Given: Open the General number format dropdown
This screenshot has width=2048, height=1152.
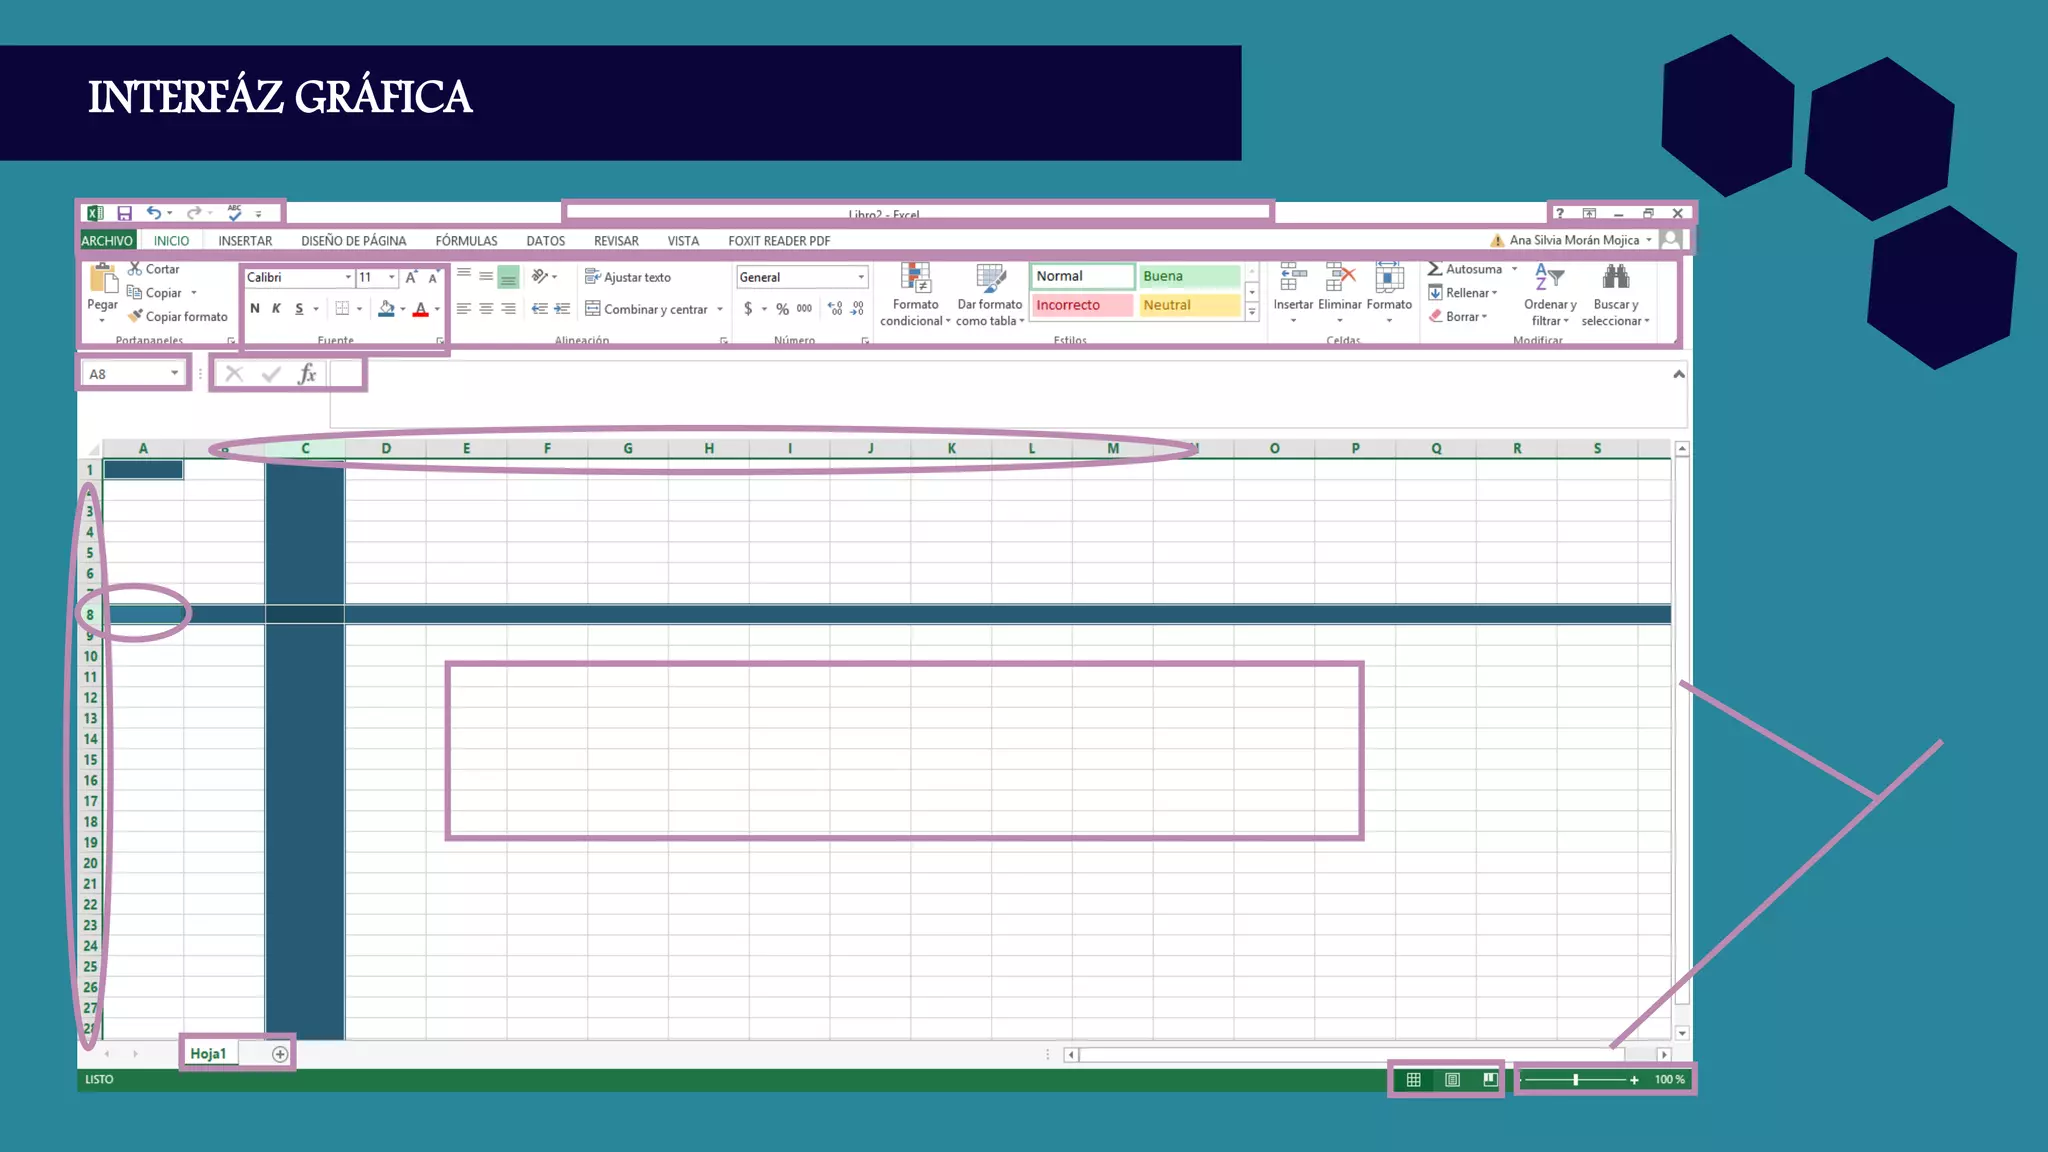Looking at the screenshot, I should (860, 277).
